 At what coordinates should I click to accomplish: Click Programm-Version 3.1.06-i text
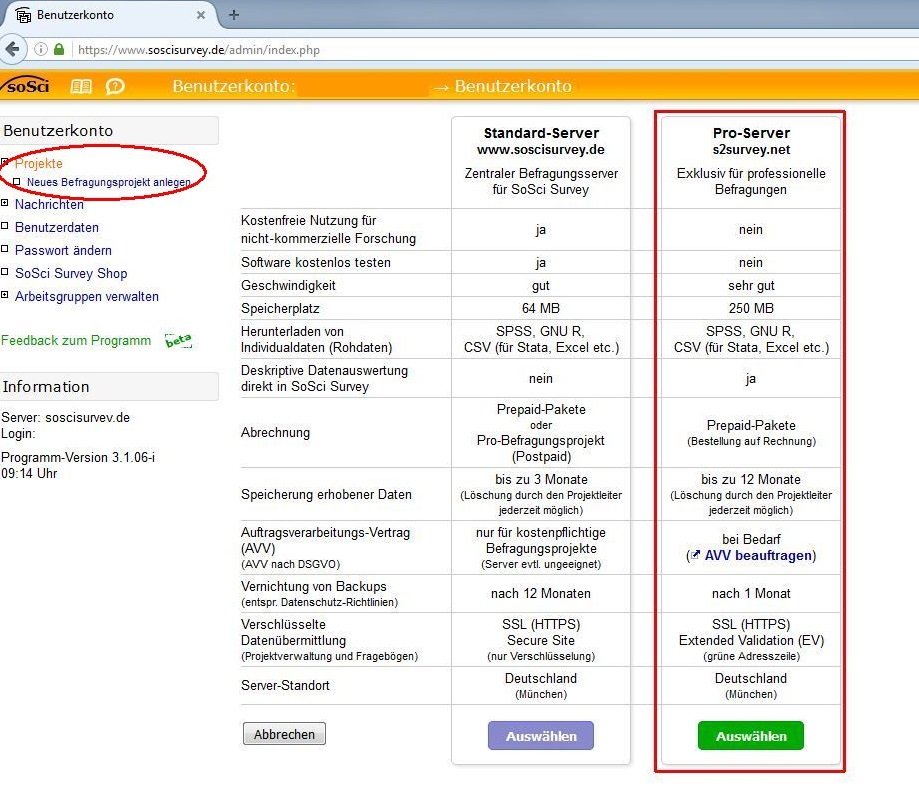(x=78, y=457)
